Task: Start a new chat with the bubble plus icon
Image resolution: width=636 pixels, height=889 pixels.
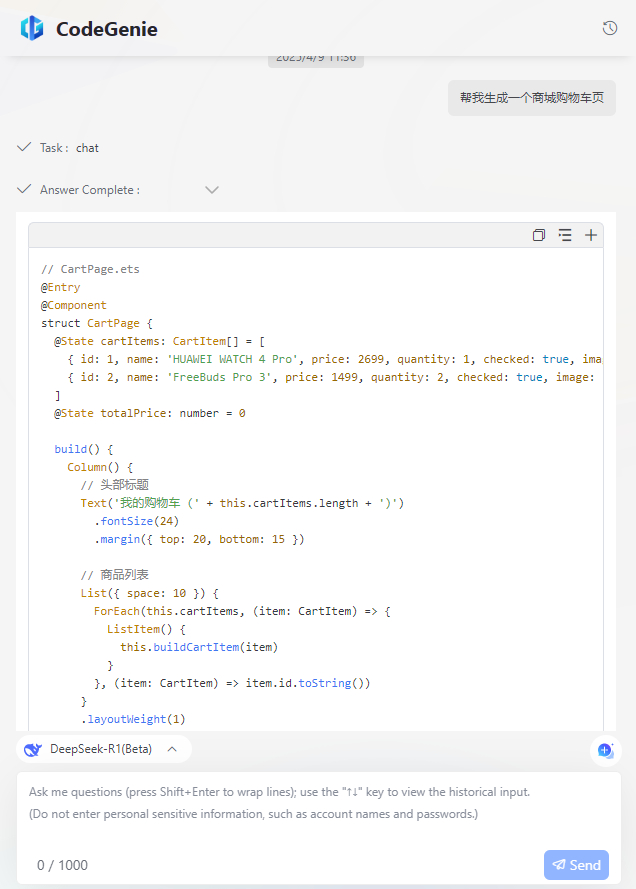Action: click(x=605, y=751)
